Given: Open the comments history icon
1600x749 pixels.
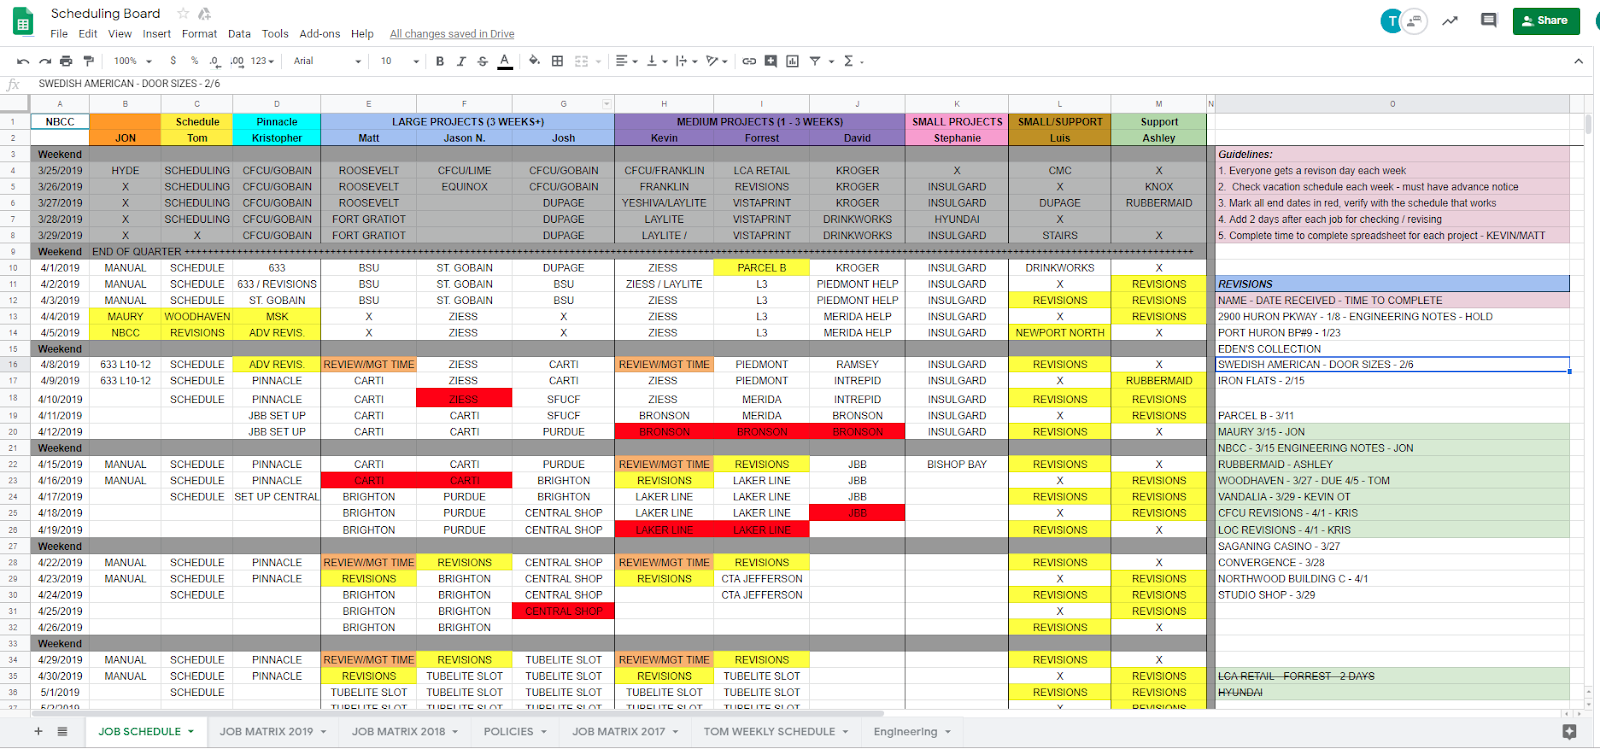Looking at the screenshot, I should 1489,21.
